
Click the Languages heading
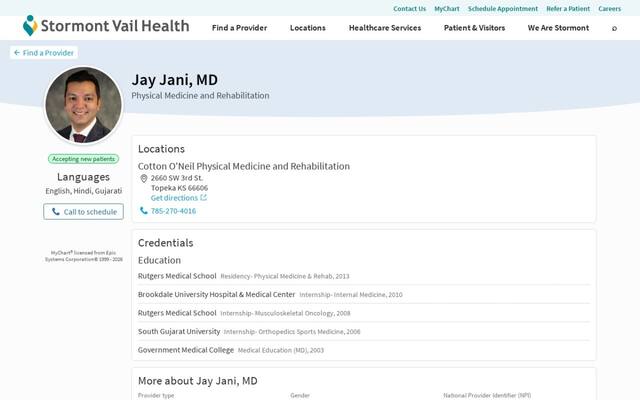(83, 177)
